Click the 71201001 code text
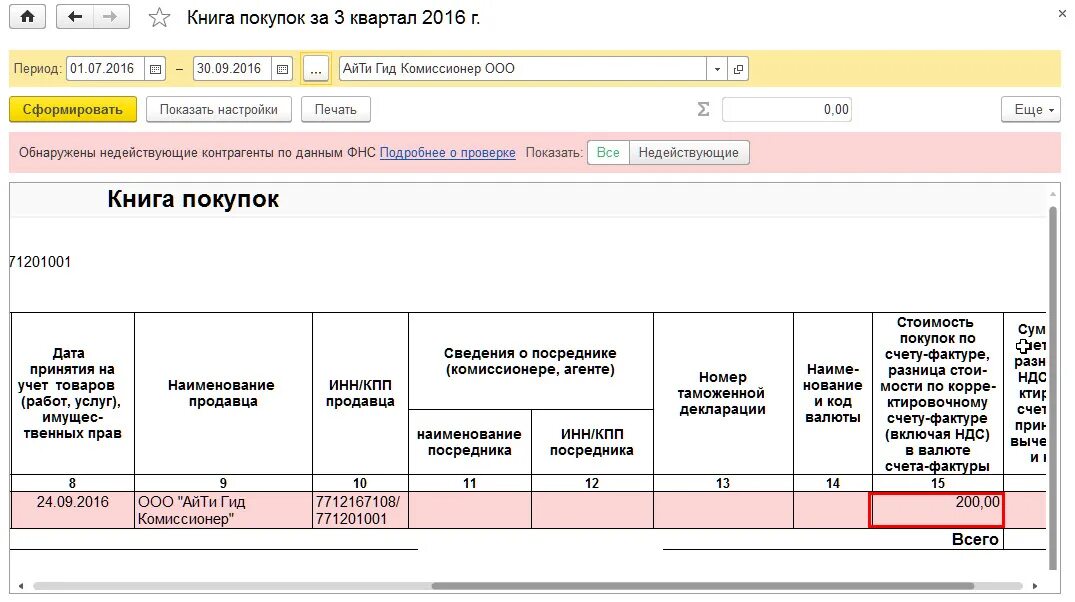 [x=40, y=262]
